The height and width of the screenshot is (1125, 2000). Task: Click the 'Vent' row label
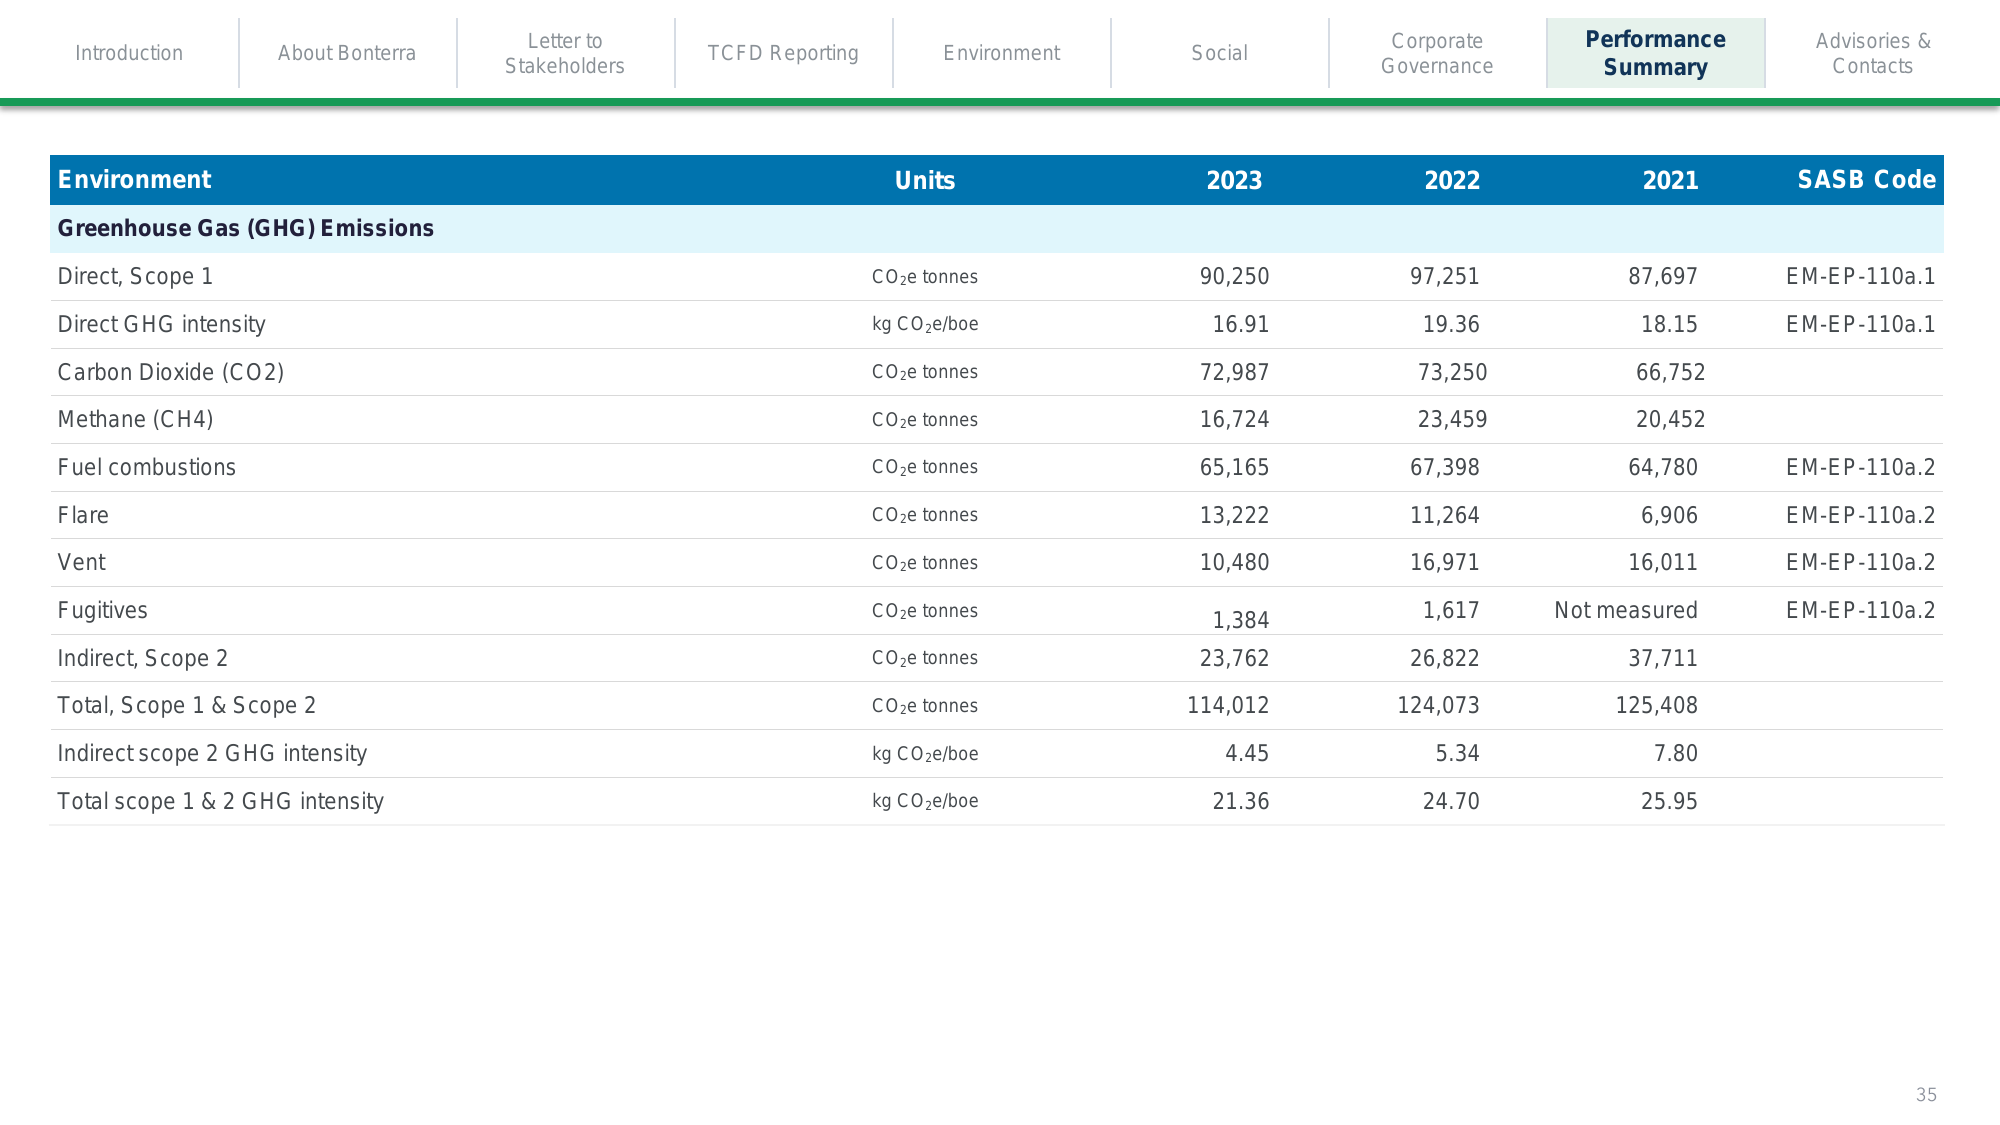[81, 562]
